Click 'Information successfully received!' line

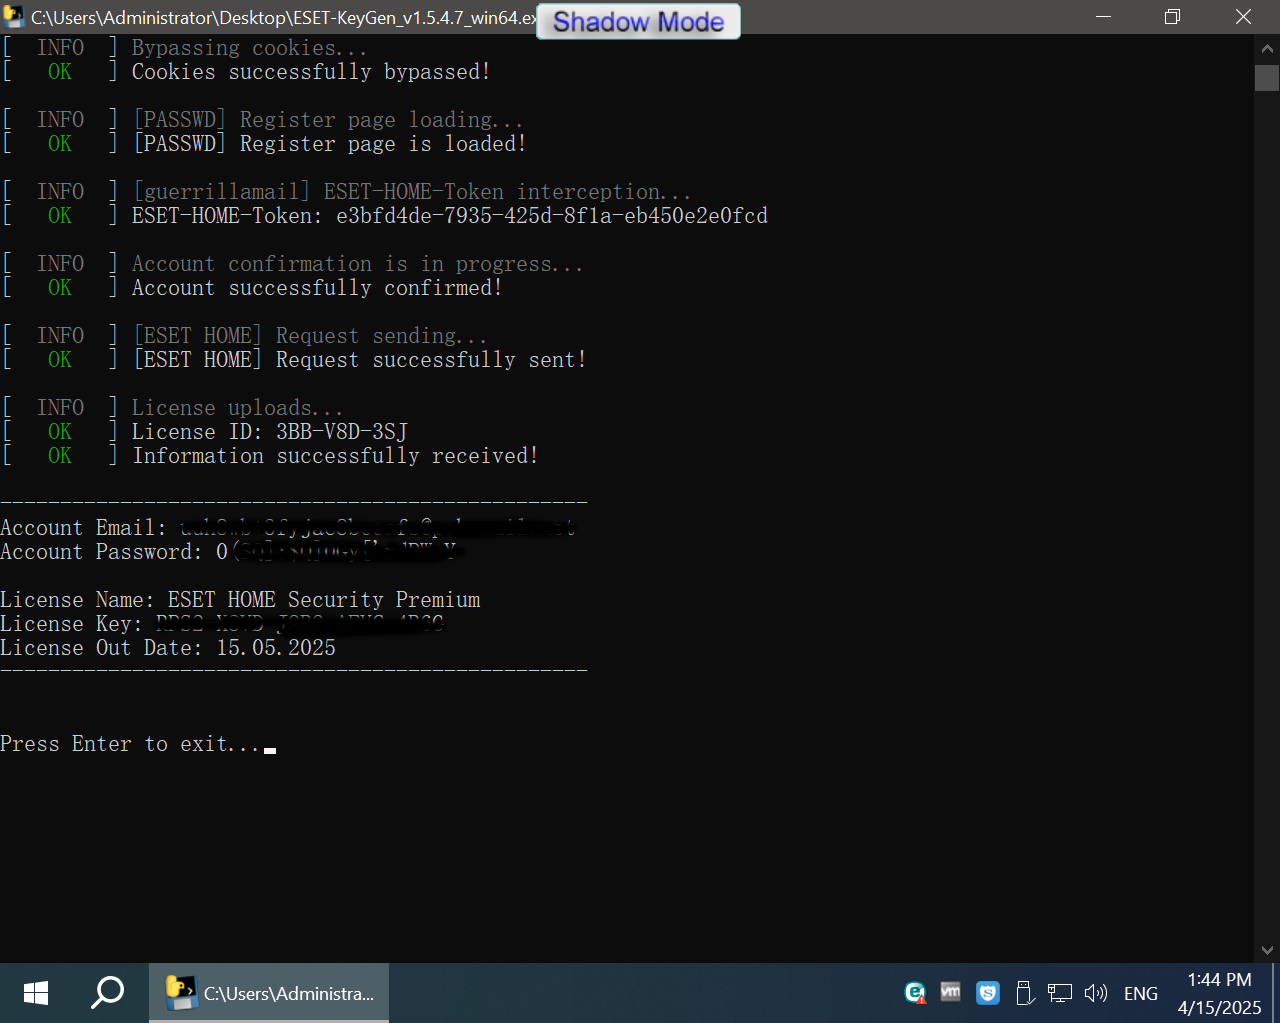[335, 456]
